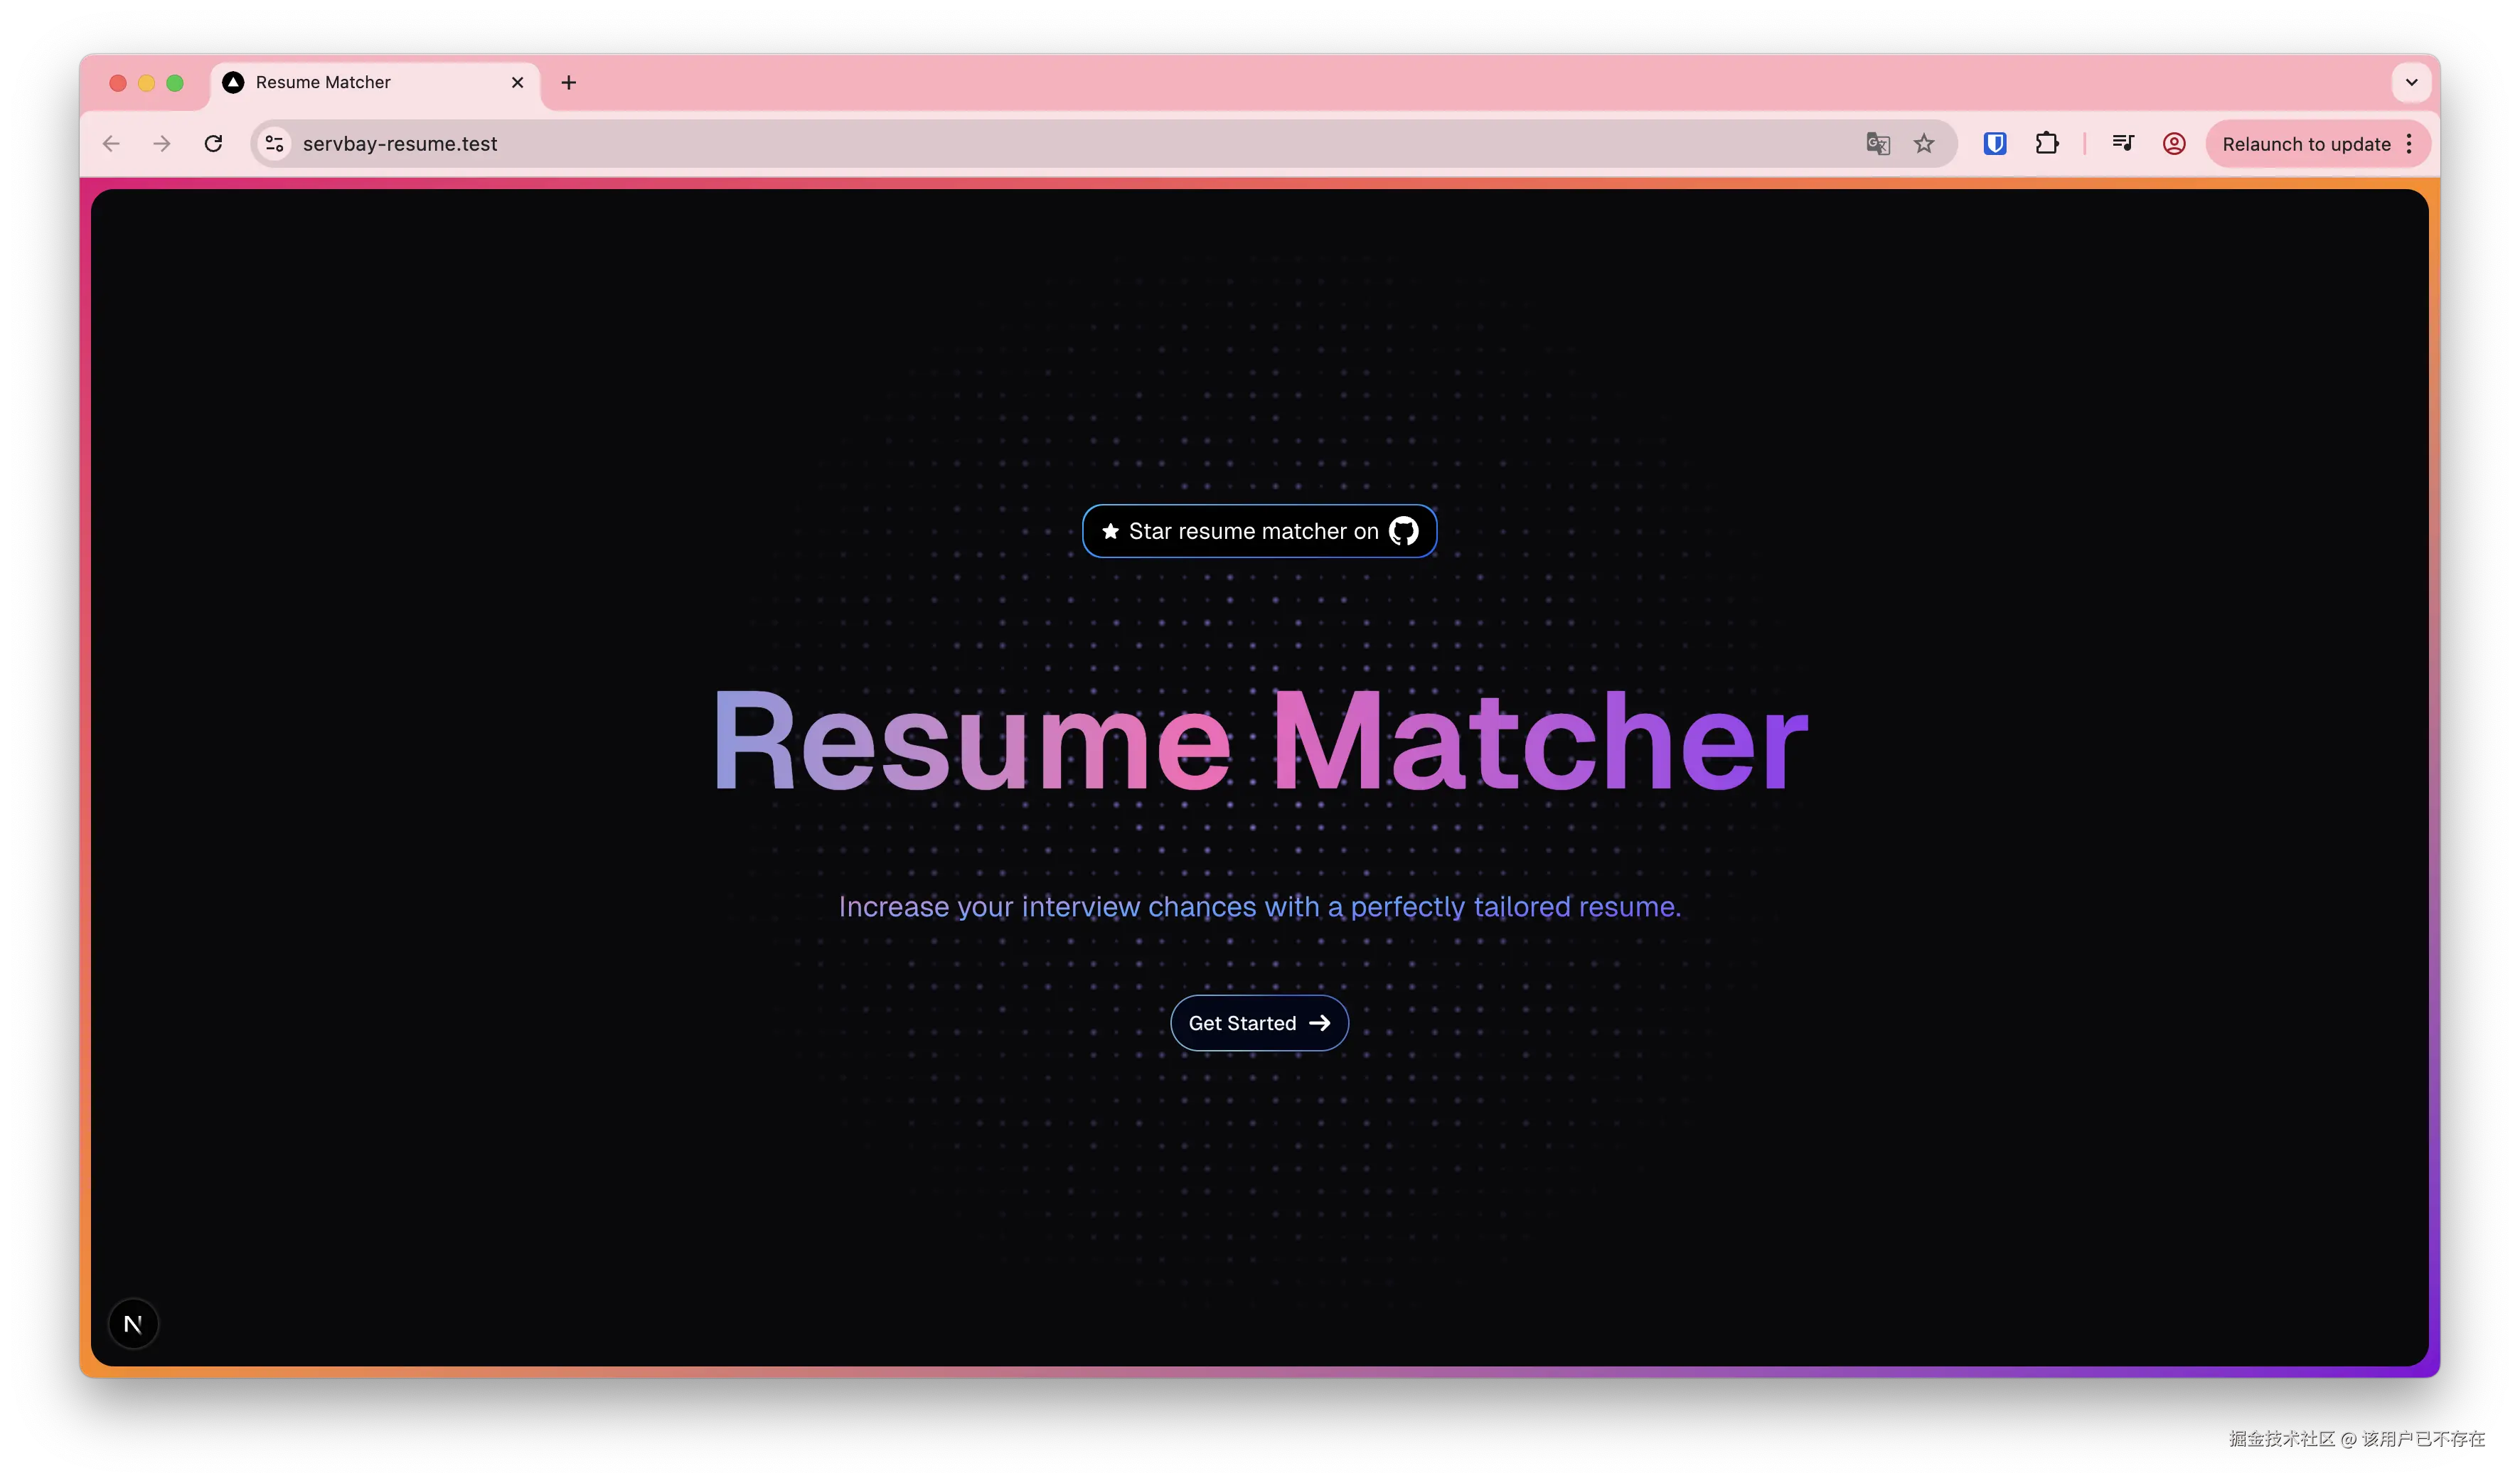Open the Bitwarden extension icon

[x=1994, y=144]
